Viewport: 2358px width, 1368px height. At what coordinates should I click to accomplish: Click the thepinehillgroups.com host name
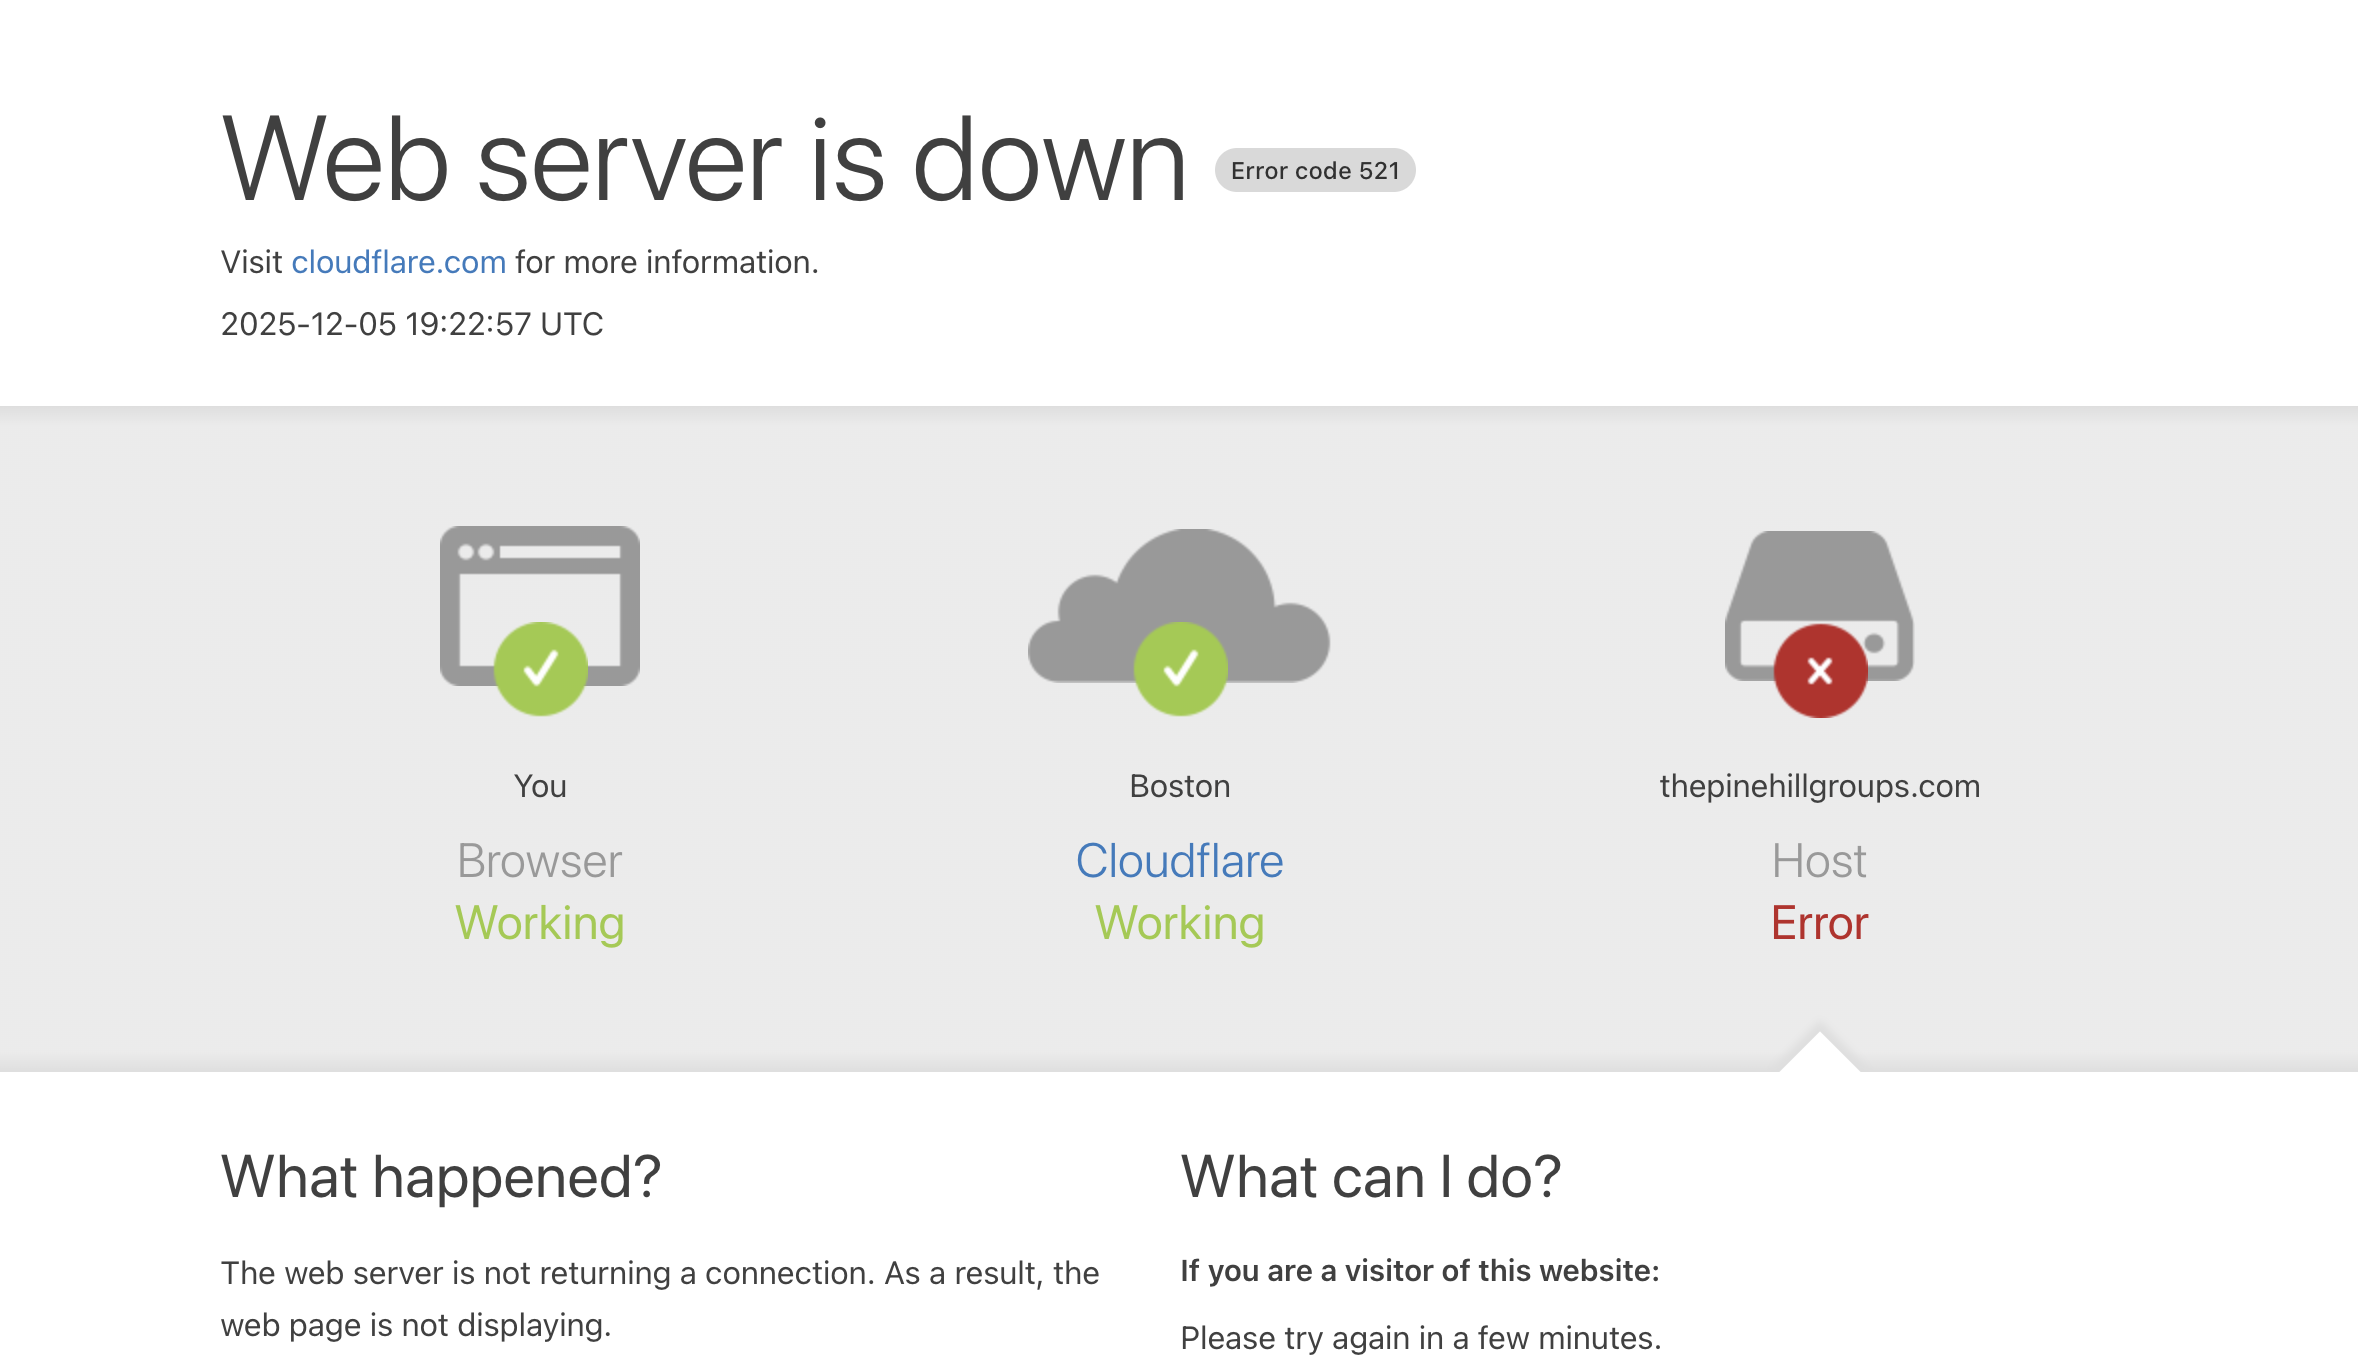tap(1819, 786)
